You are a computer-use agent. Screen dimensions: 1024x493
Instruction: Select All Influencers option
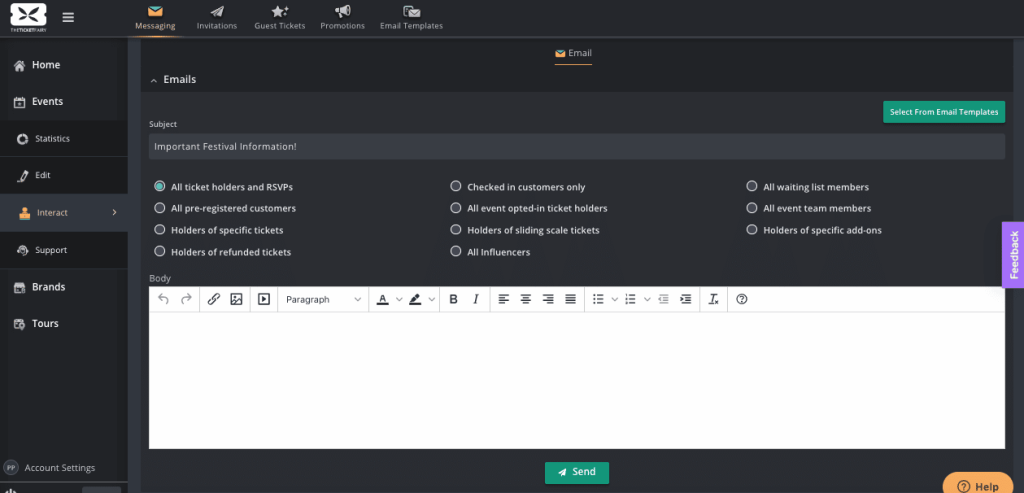click(456, 251)
